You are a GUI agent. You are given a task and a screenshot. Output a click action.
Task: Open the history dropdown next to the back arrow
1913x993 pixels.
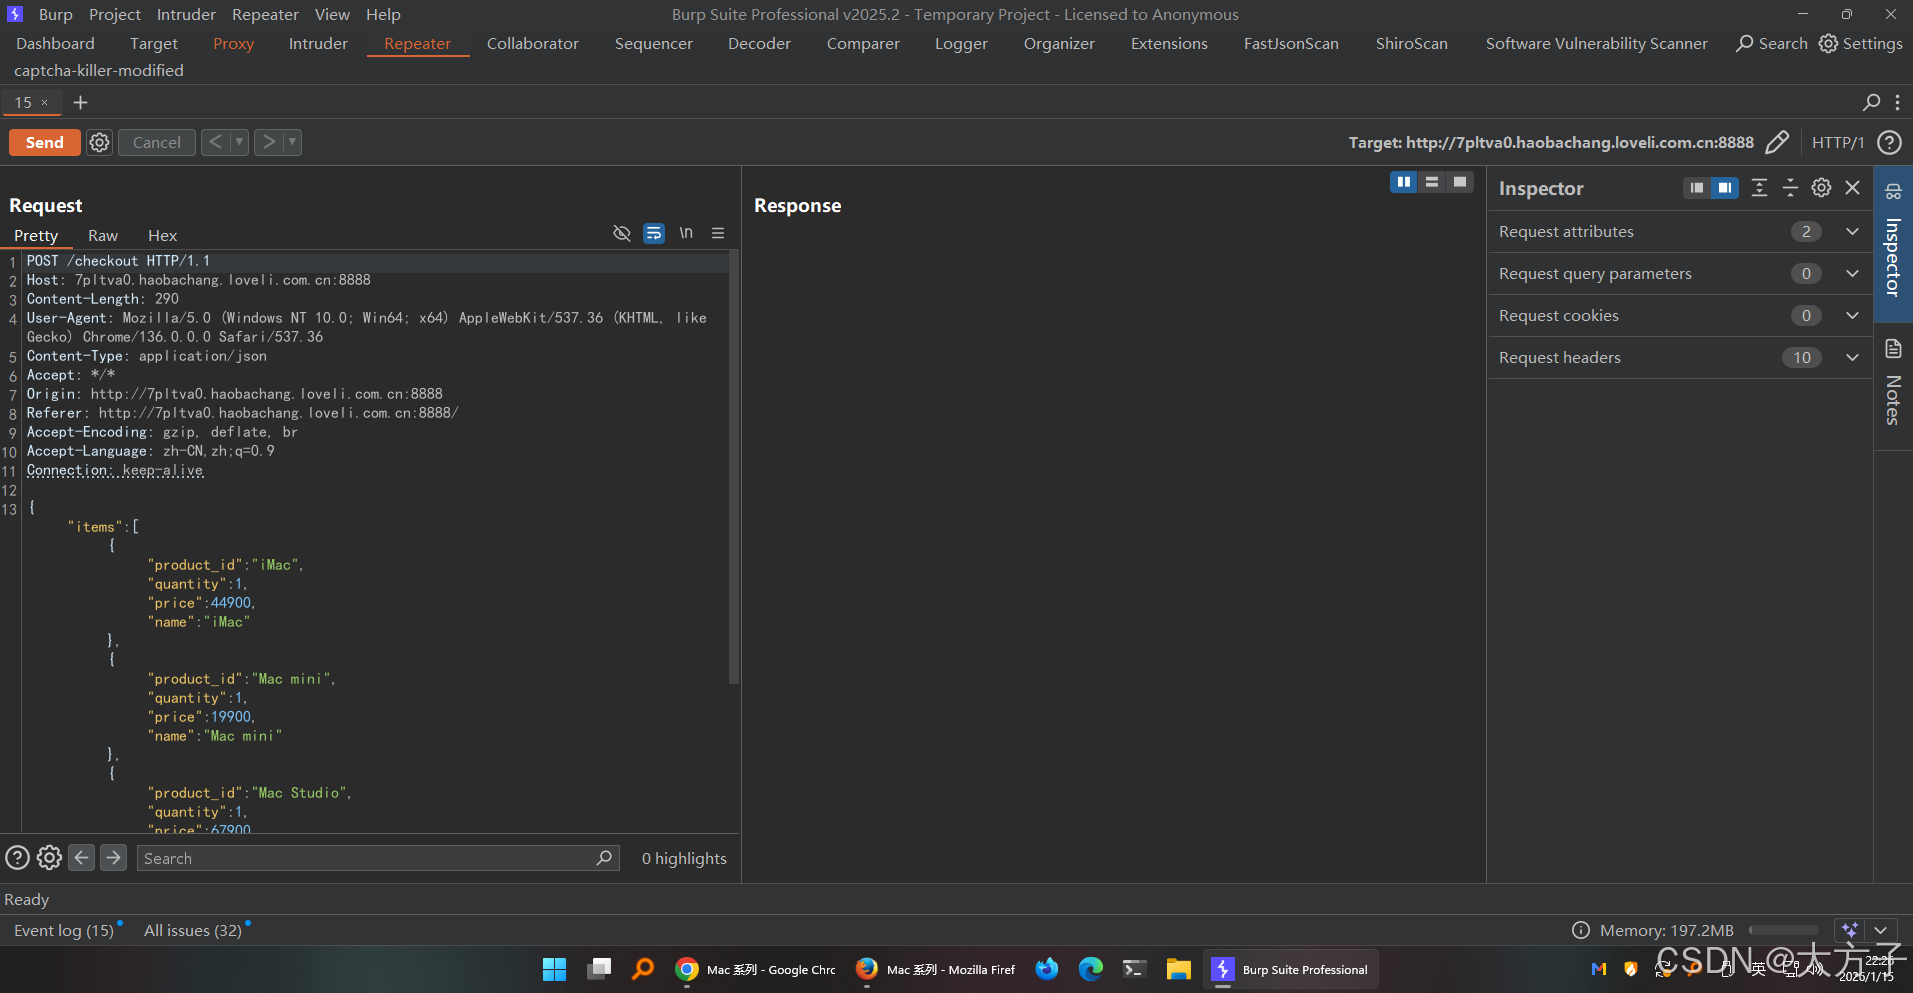coord(239,142)
